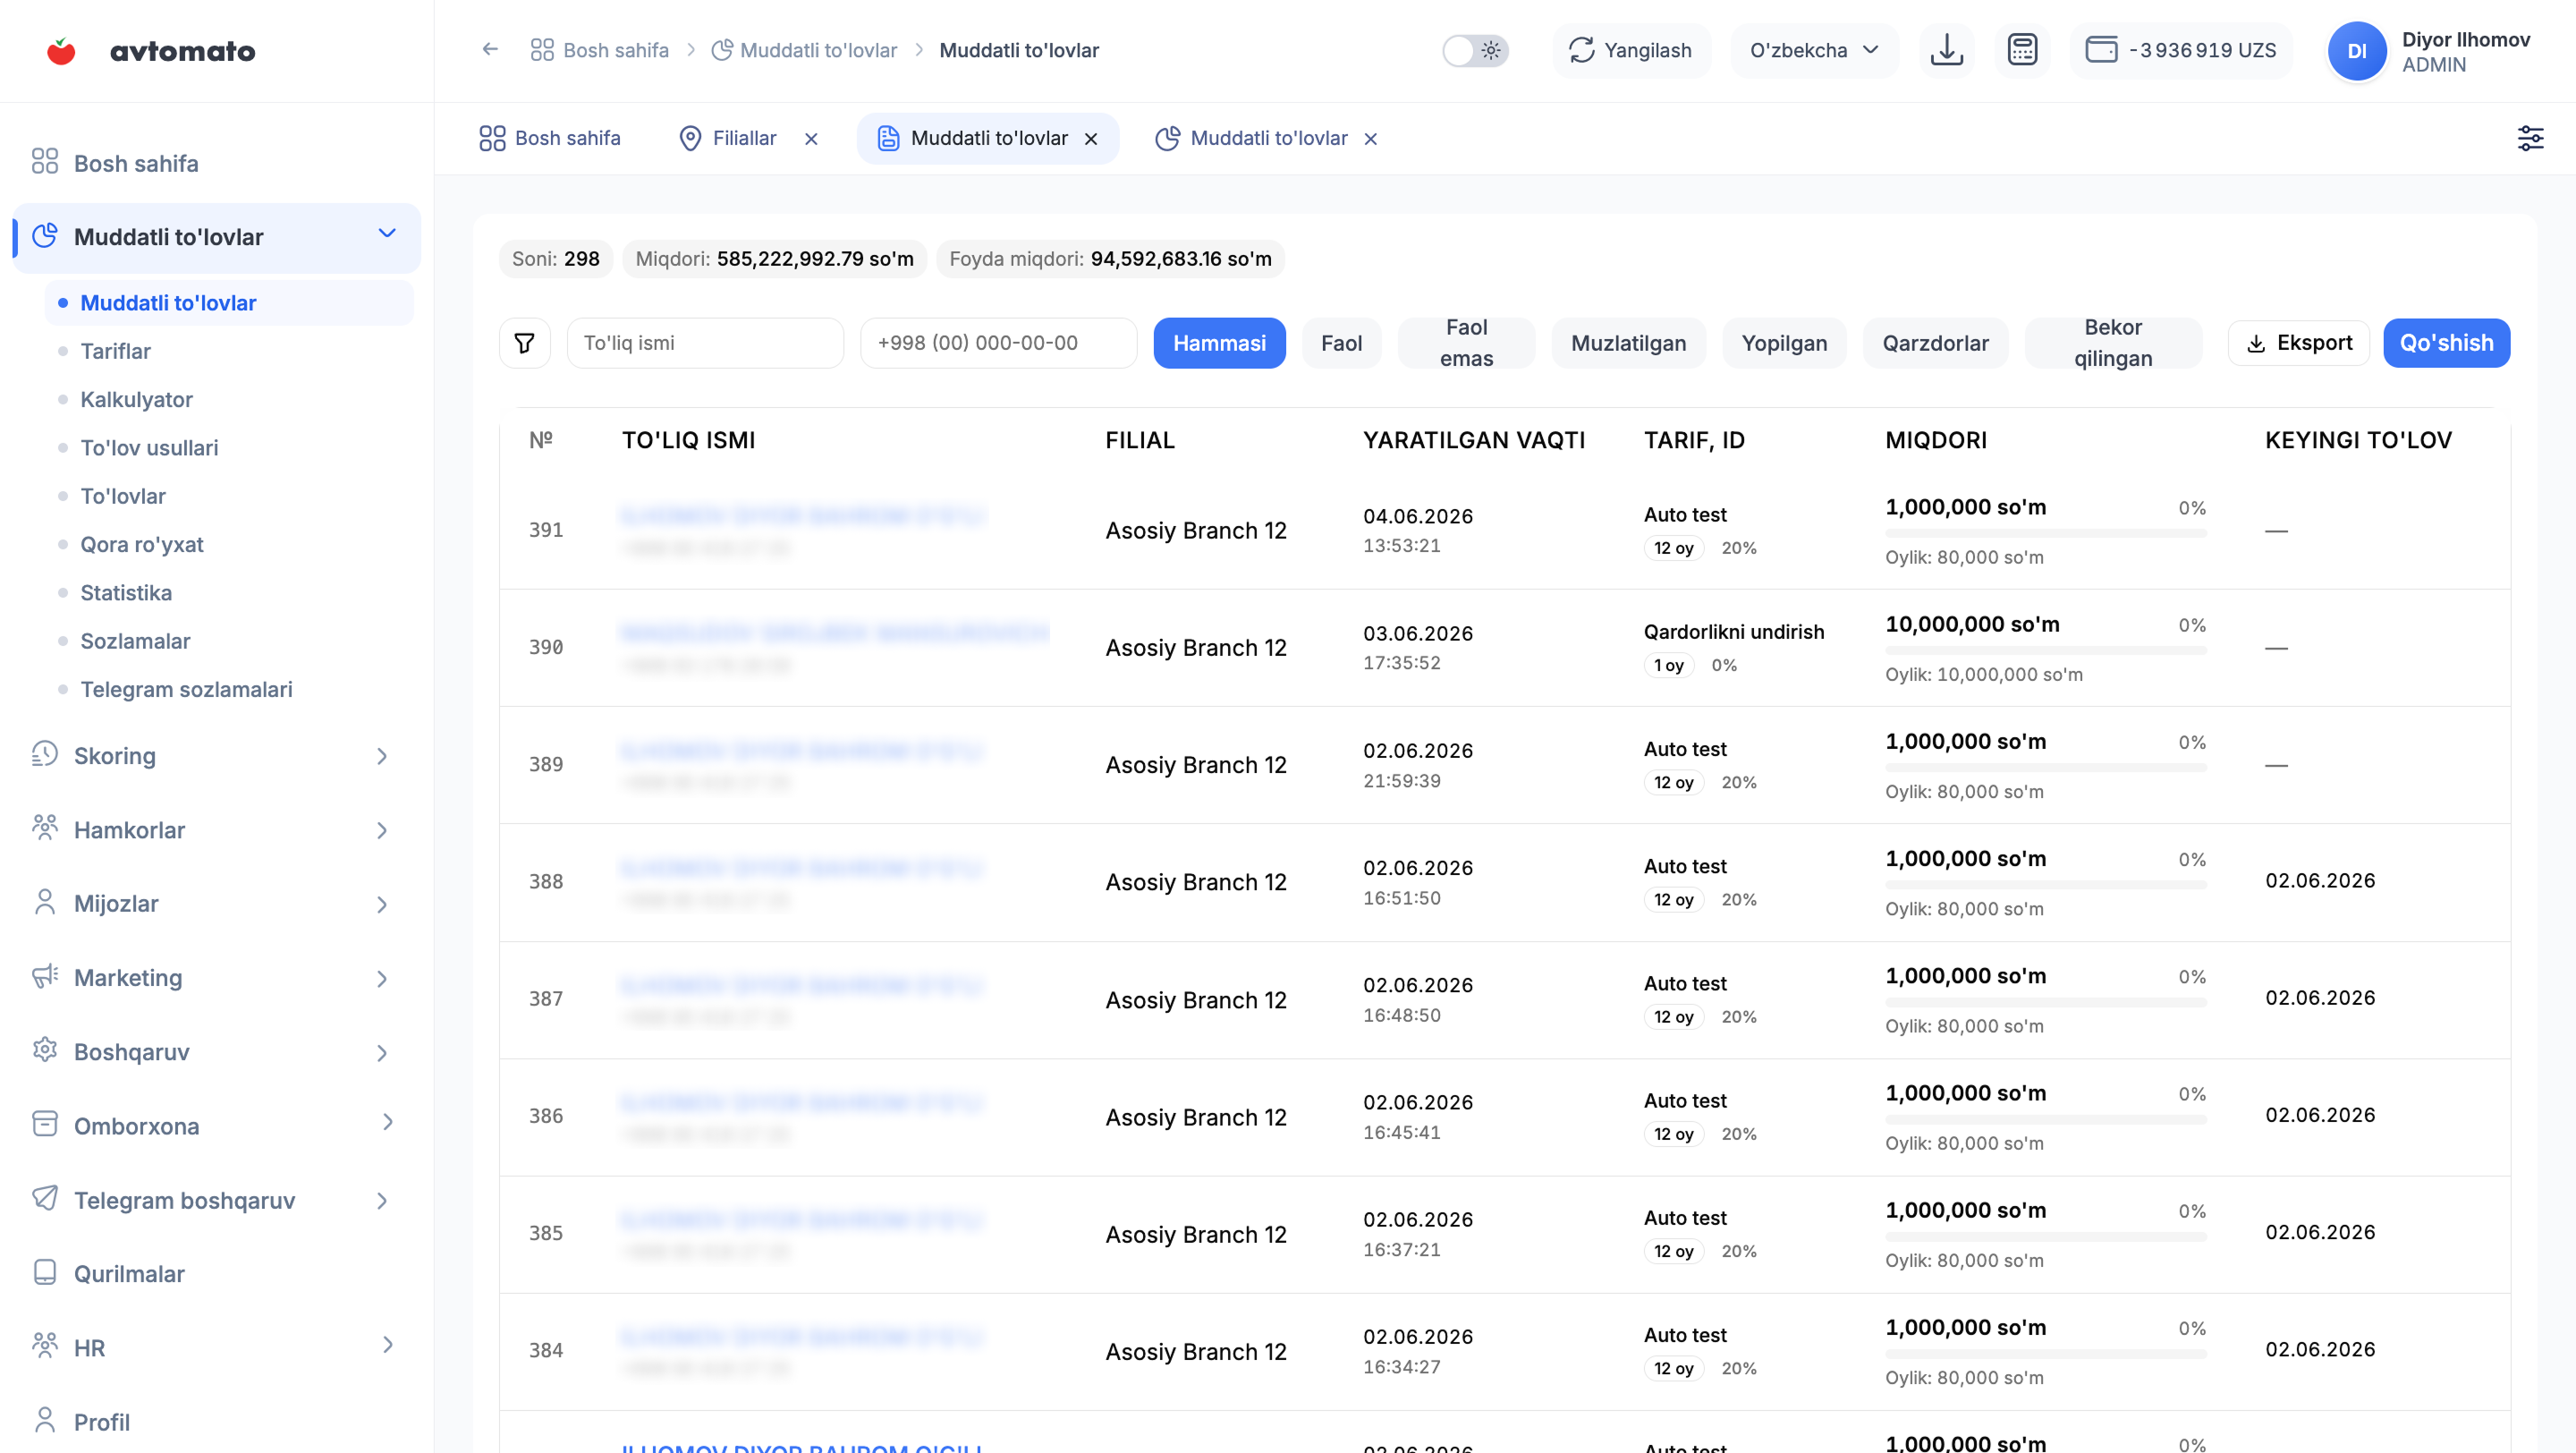The width and height of the screenshot is (2576, 1453).
Task: Click the Profil person icon
Action: [x=45, y=1420]
